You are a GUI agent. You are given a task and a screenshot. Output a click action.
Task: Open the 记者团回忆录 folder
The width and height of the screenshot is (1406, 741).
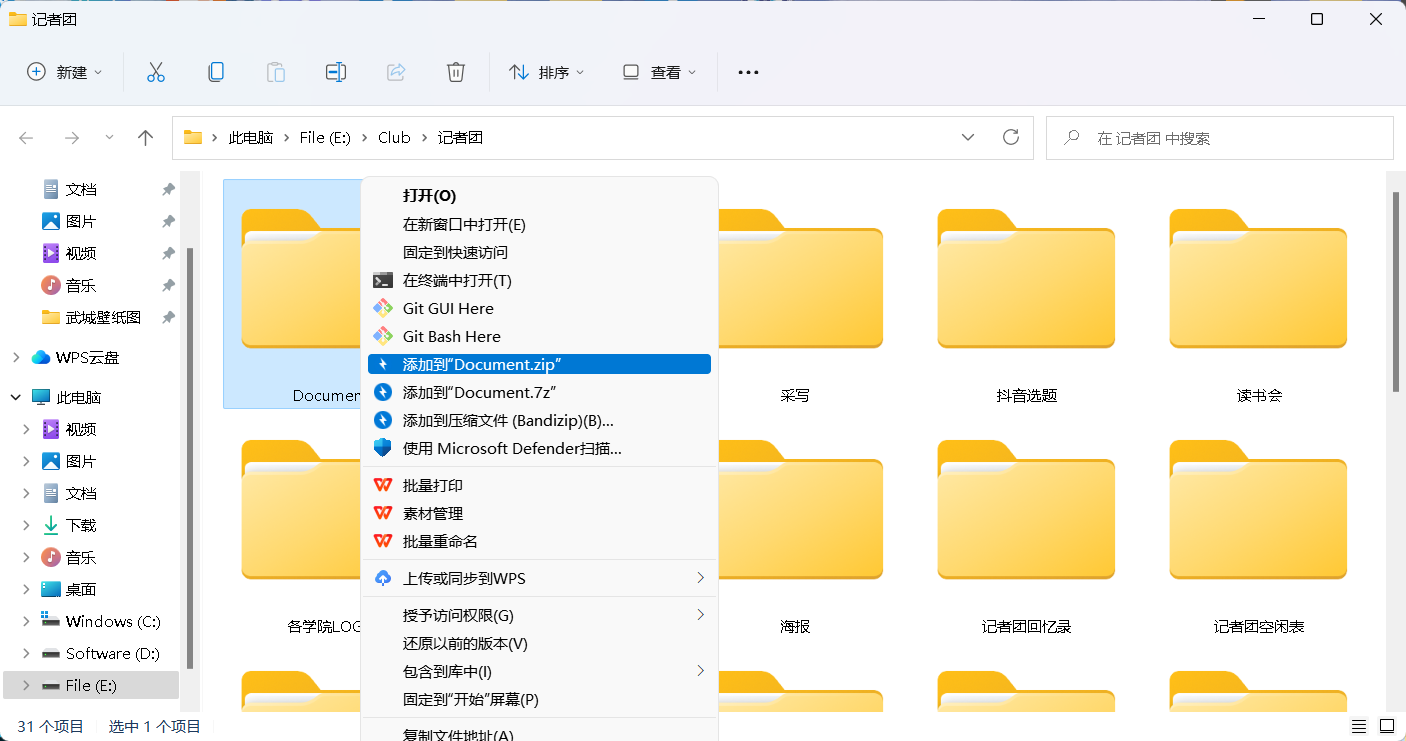(1027, 525)
